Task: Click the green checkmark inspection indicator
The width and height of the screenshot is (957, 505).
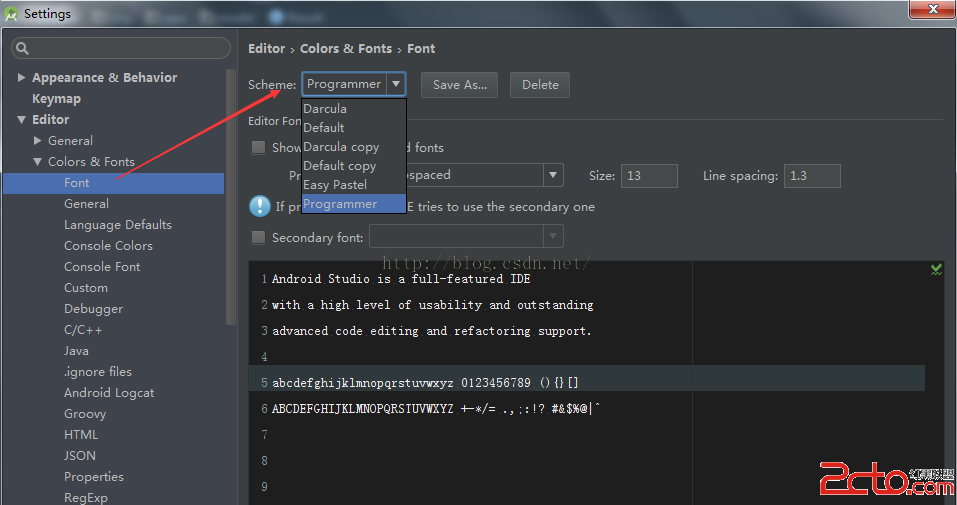Action: coord(936,269)
